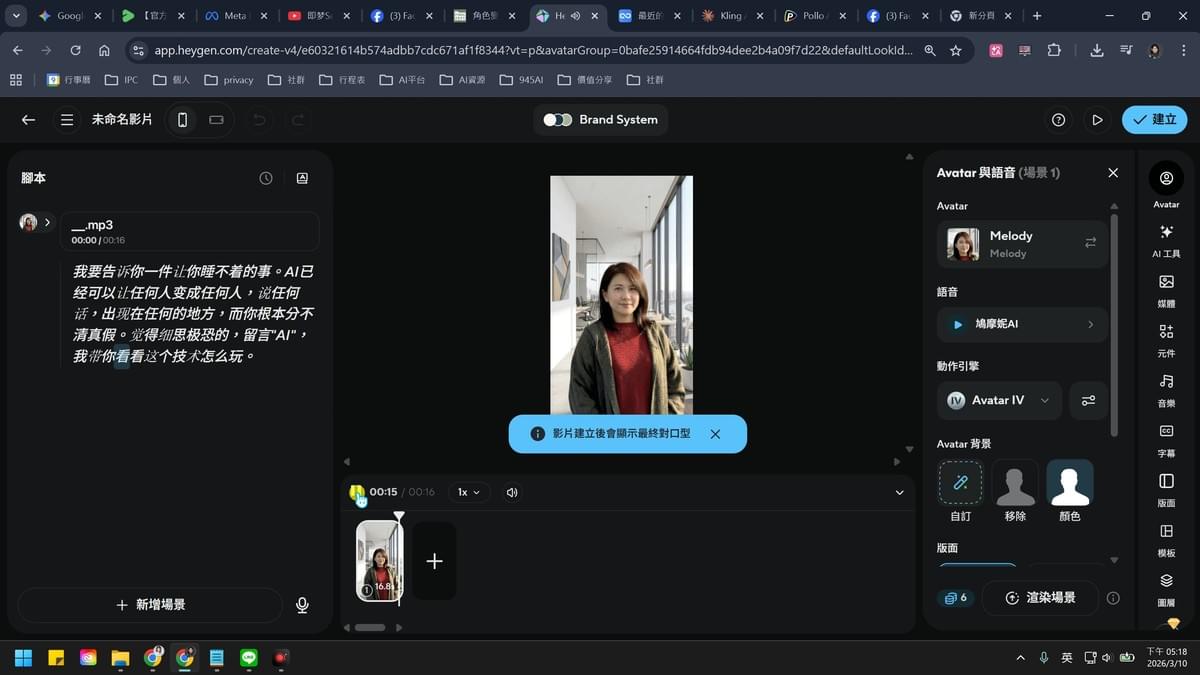Screen dimensions: 1200x675
Task: Click the 建立 create button
Action: (x=1154, y=120)
